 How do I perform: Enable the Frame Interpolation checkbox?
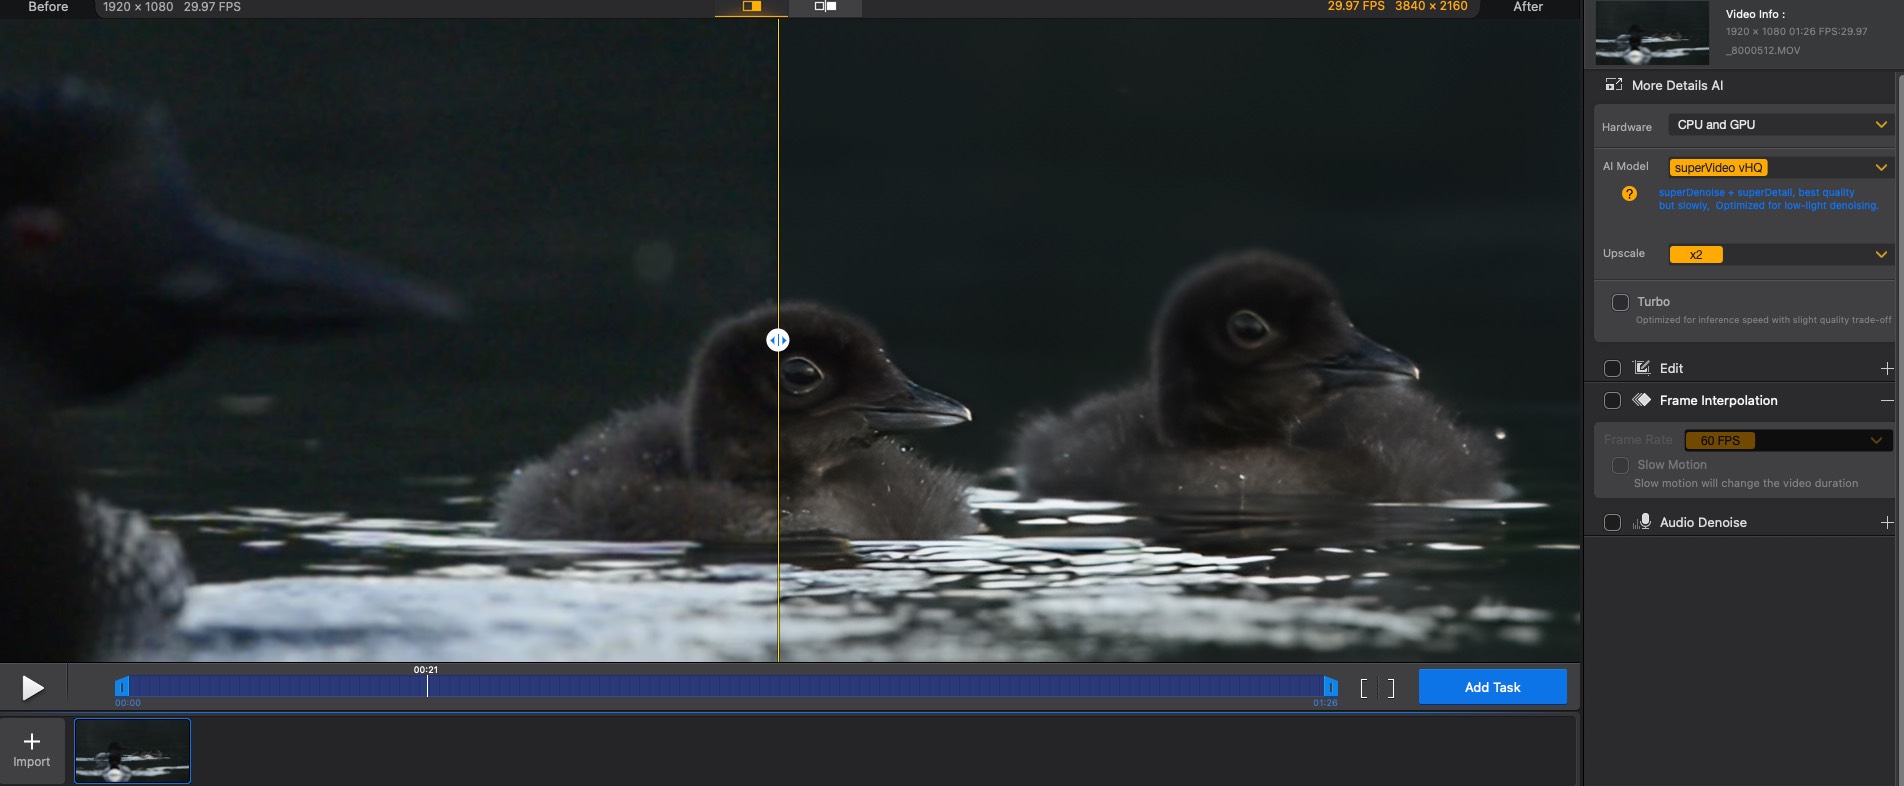click(1612, 401)
